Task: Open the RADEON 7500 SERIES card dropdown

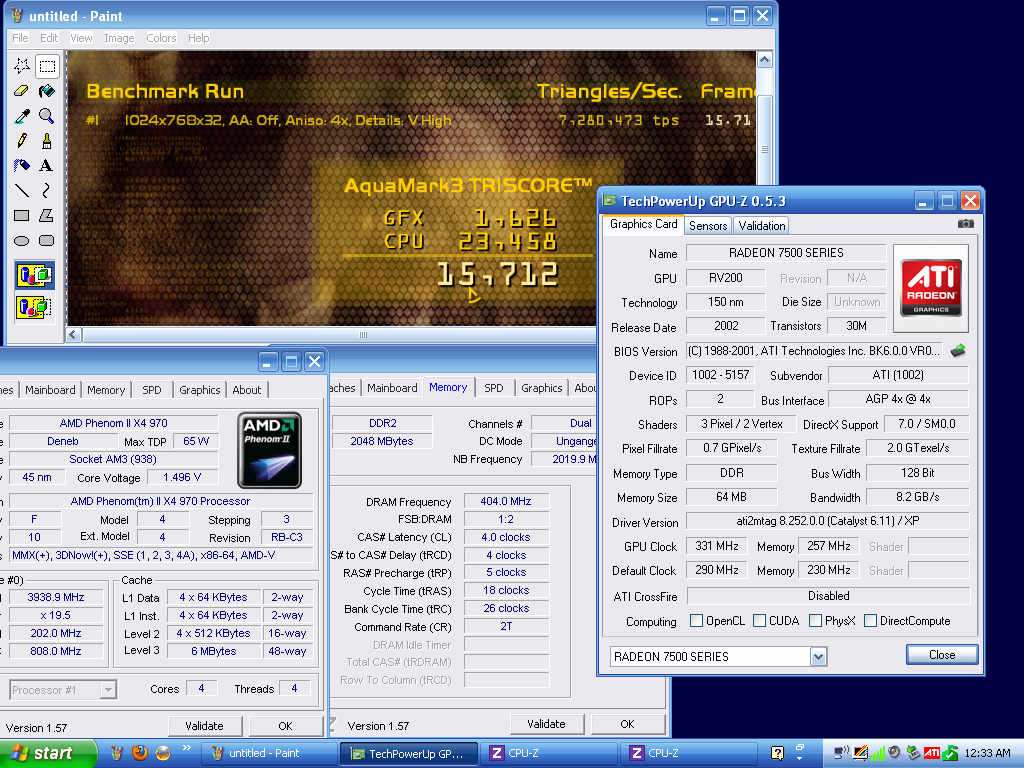Action: [818, 656]
